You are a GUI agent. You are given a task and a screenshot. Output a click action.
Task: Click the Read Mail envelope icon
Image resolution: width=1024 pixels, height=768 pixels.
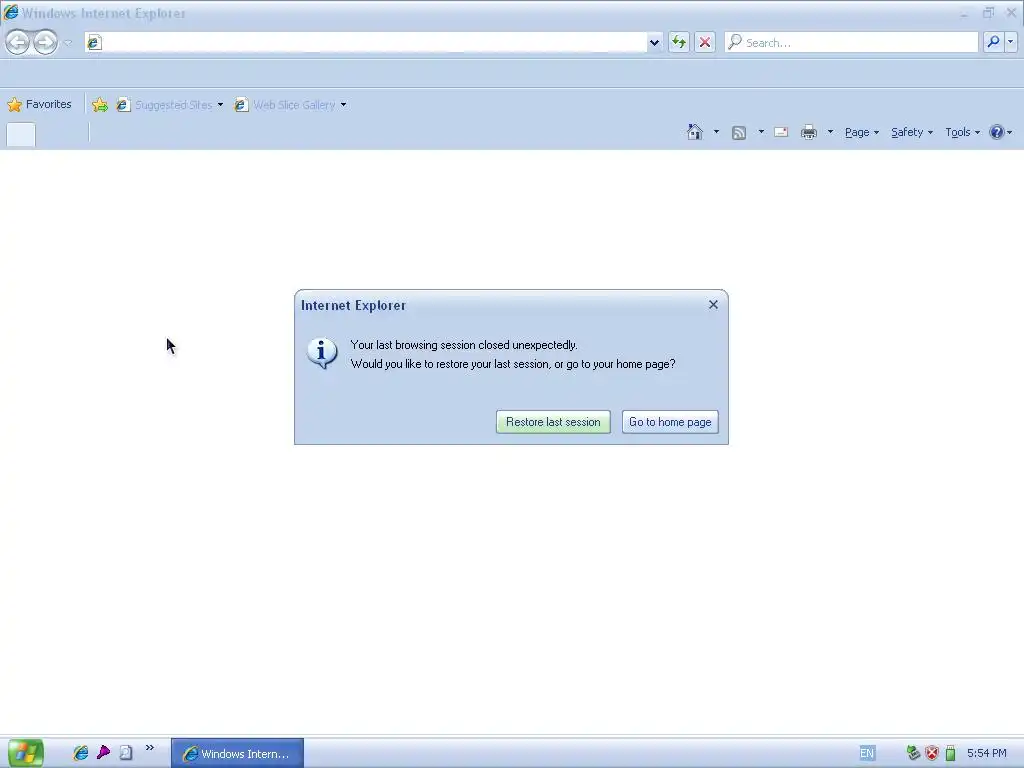coord(781,132)
